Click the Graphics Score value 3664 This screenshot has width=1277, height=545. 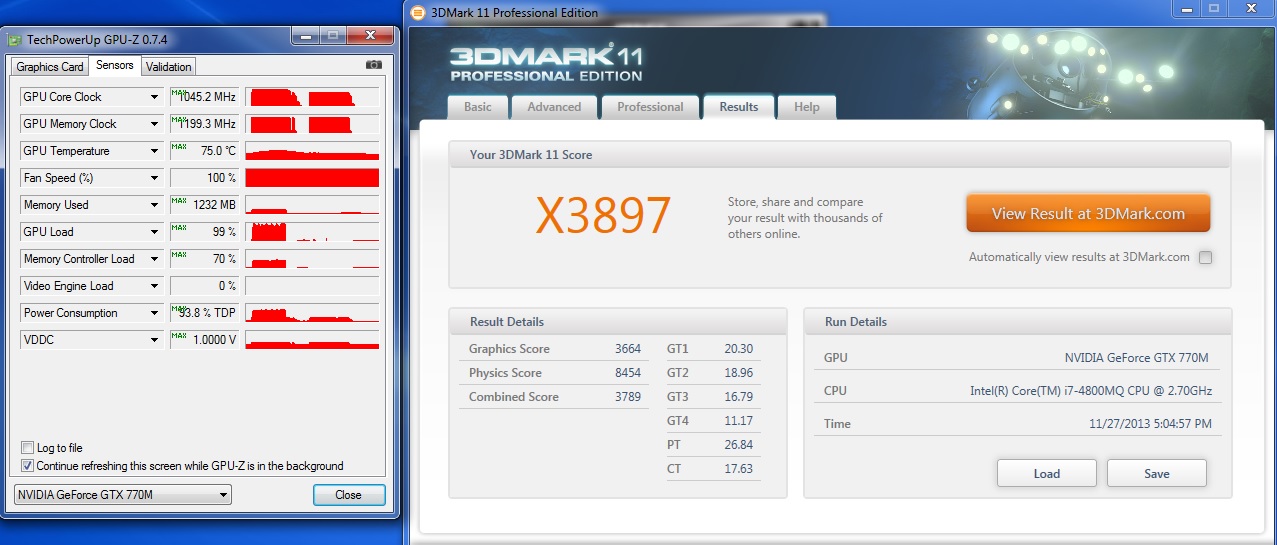(628, 349)
